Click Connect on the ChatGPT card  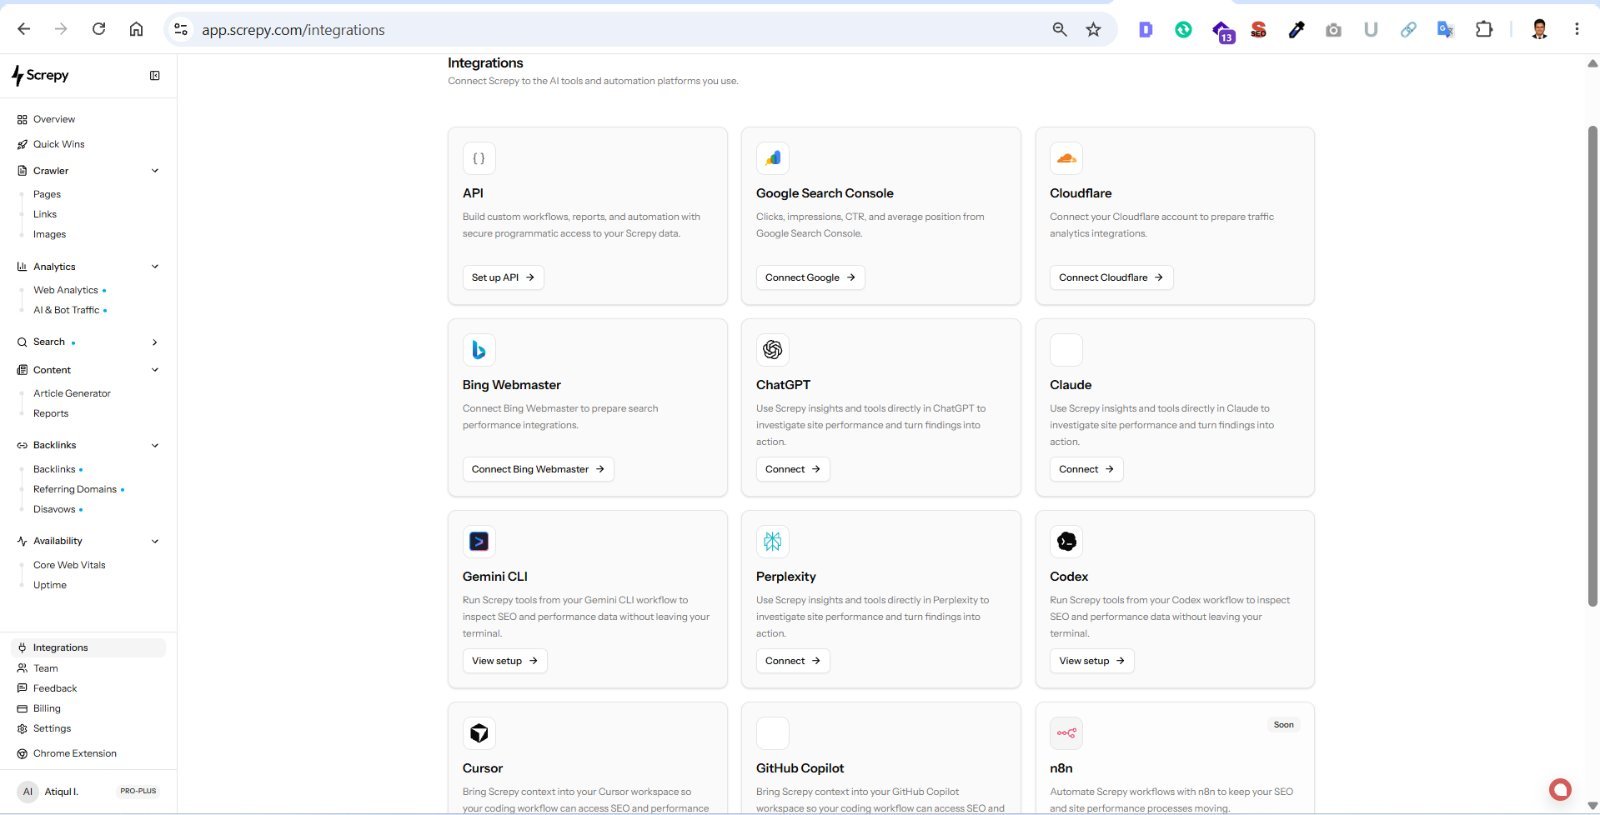click(x=793, y=469)
